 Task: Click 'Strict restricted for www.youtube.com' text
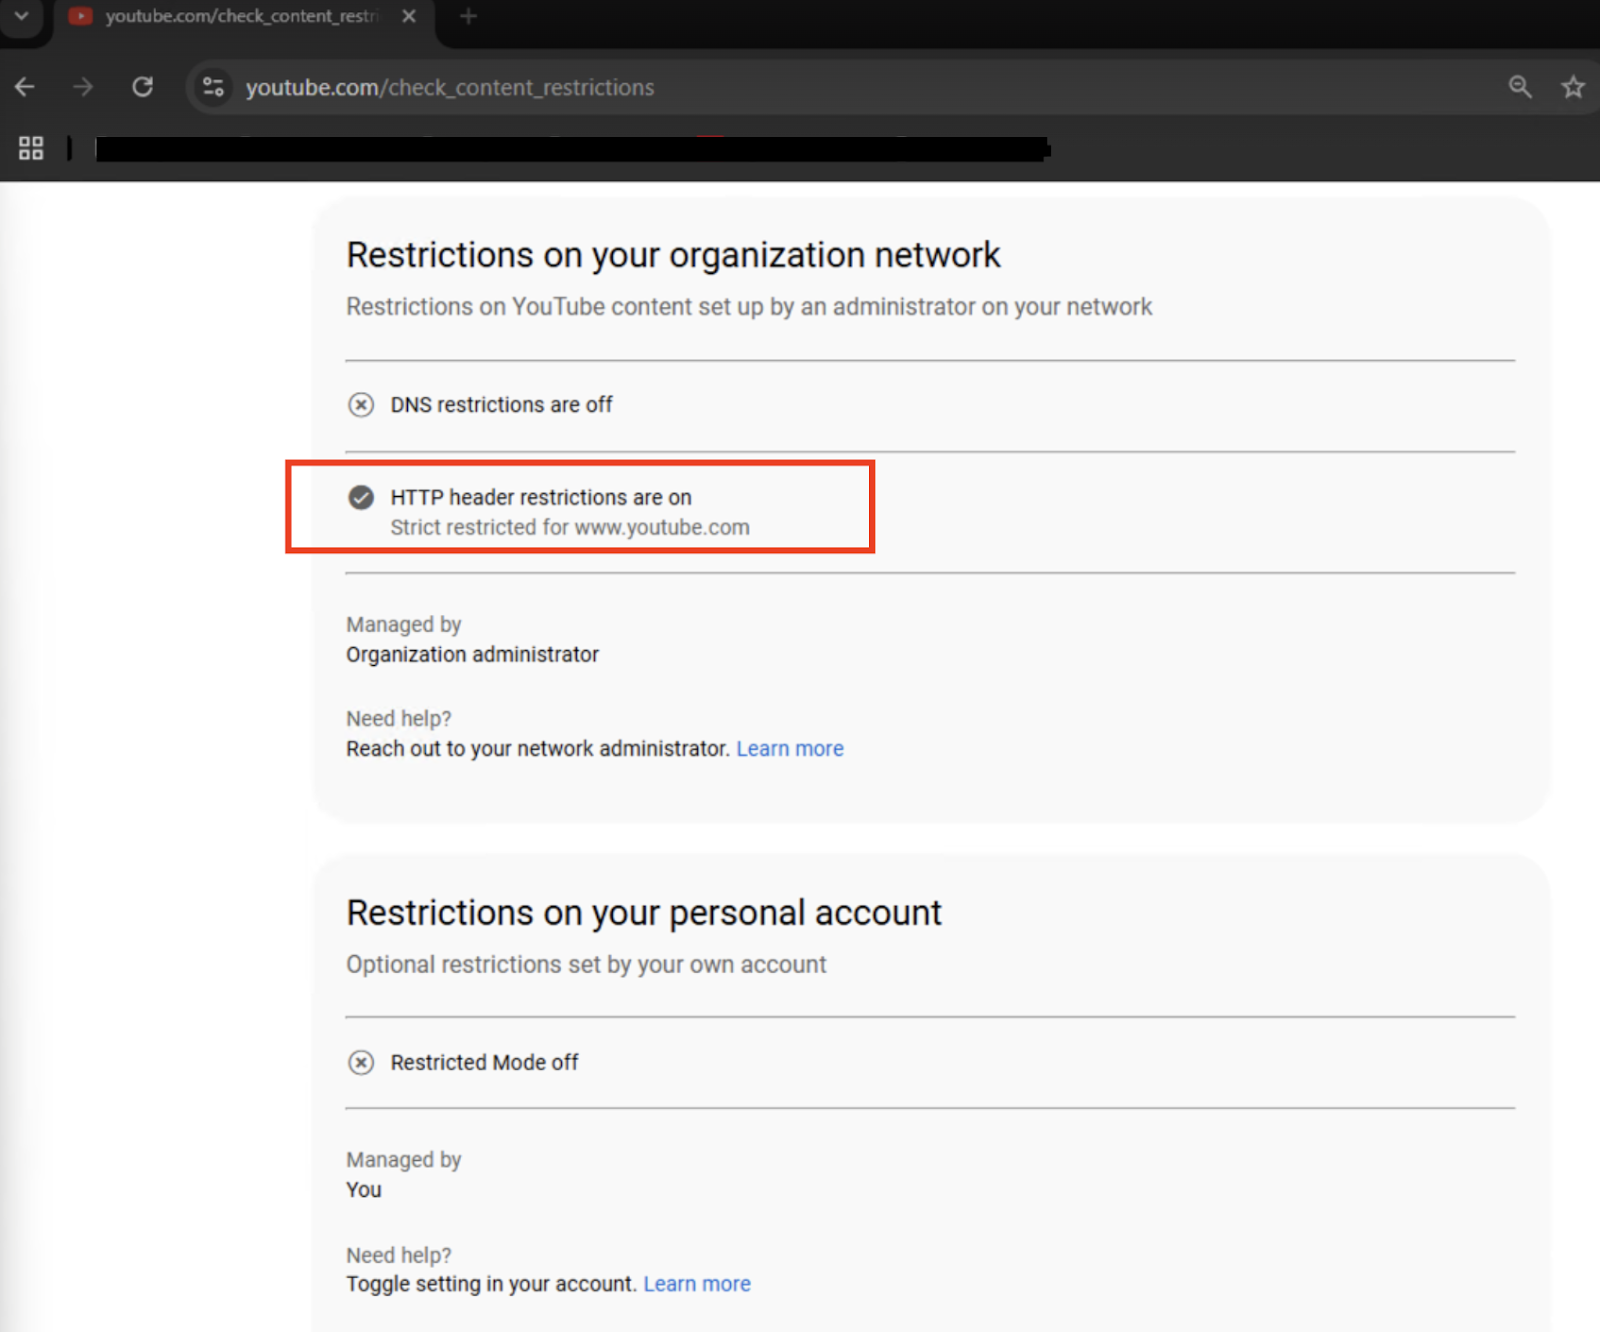[570, 527]
